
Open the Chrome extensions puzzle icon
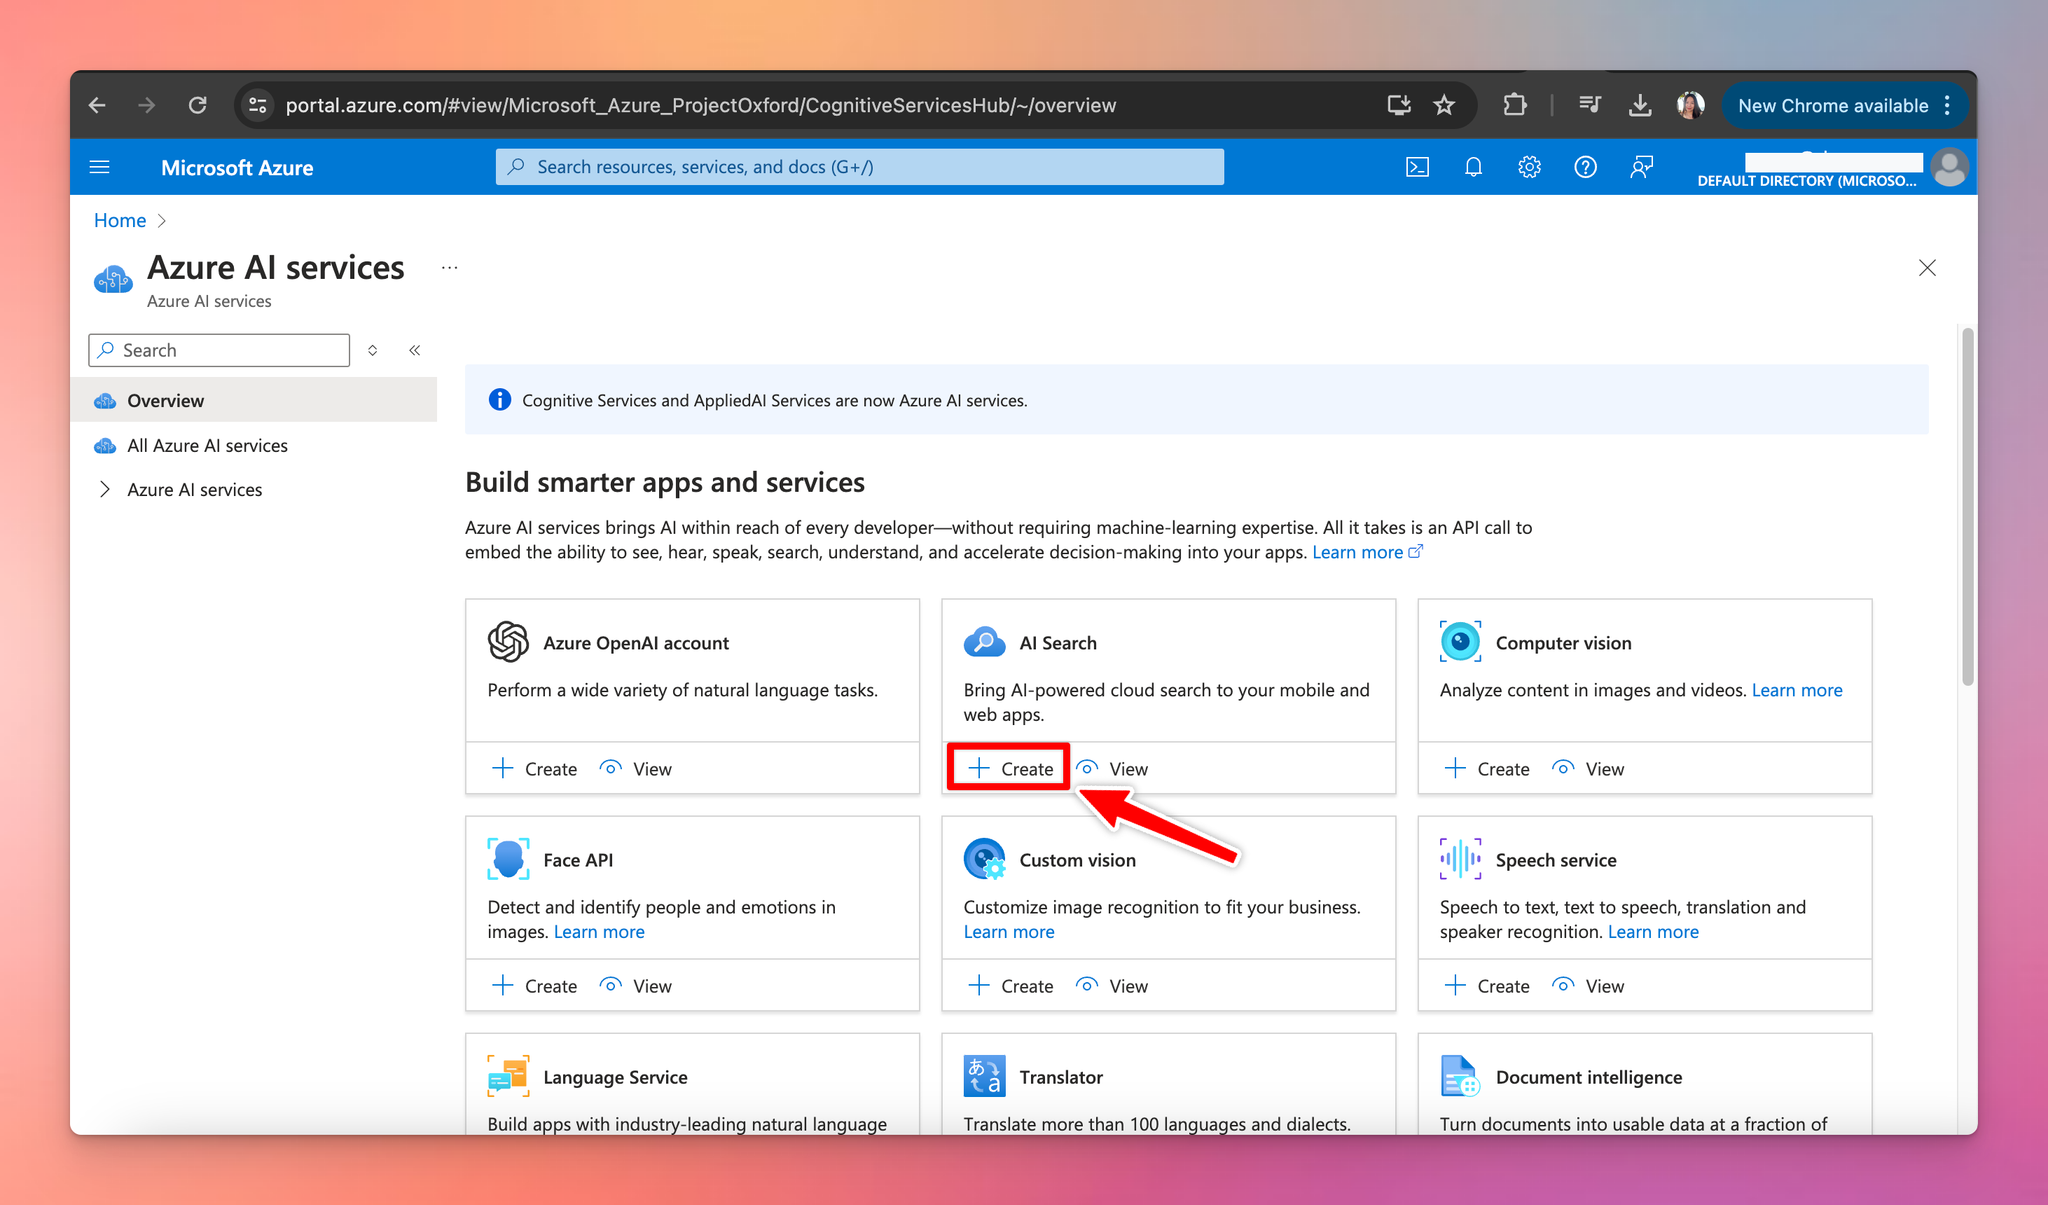[1515, 105]
